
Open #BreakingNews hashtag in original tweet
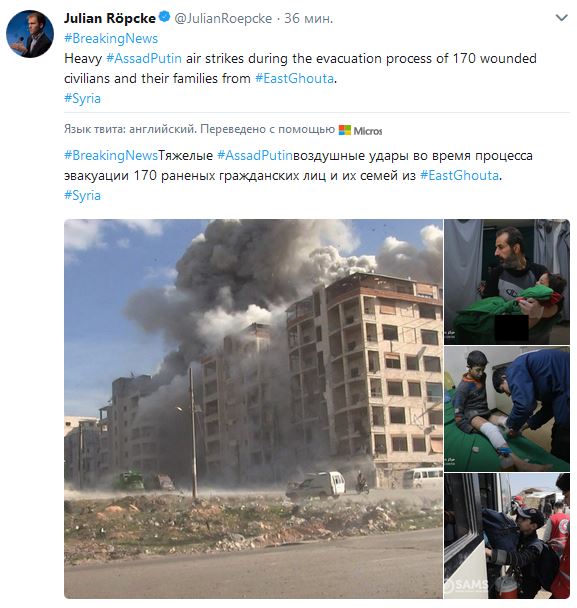(111, 38)
